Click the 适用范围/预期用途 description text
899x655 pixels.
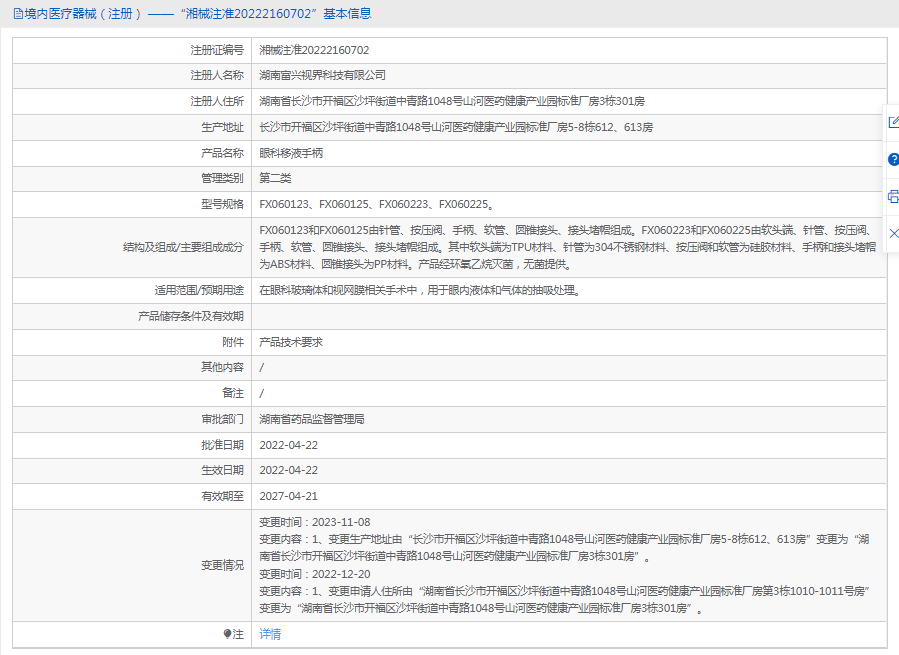click(419, 291)
